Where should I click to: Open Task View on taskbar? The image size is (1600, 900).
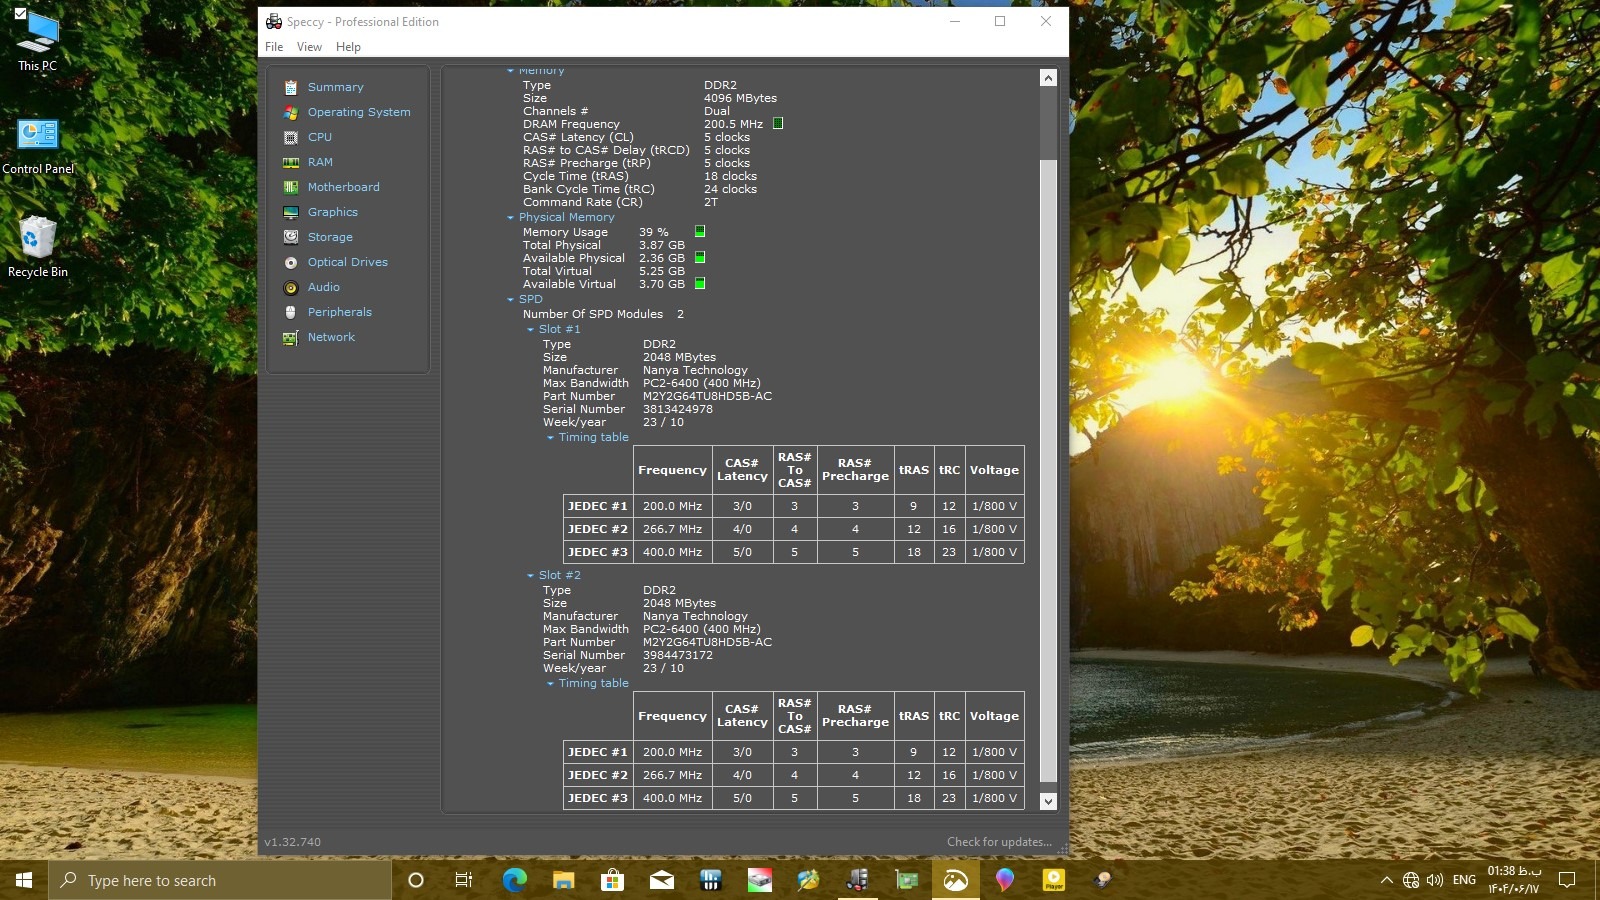pyautogui.click(x=464, y=880)
